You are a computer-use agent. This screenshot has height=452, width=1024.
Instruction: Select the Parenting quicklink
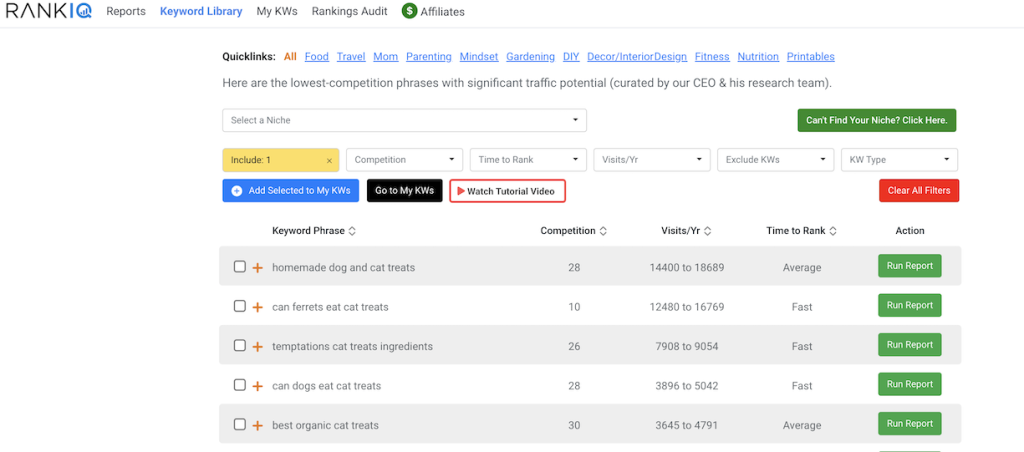point(429,57)
